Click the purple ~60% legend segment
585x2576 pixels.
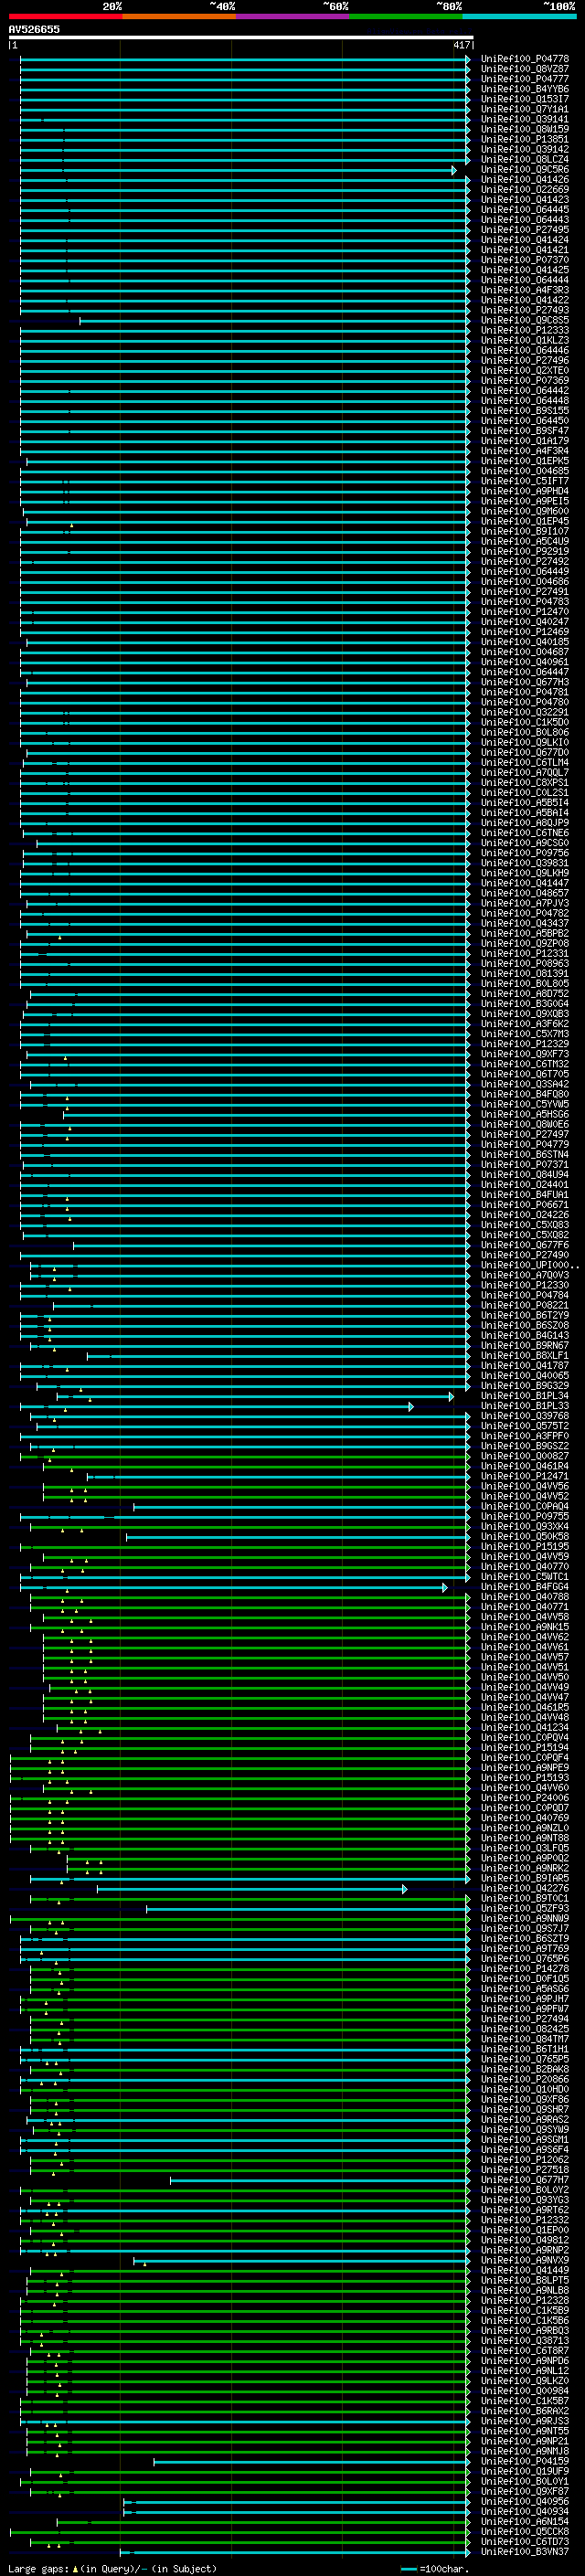click(x=292, y=16)
